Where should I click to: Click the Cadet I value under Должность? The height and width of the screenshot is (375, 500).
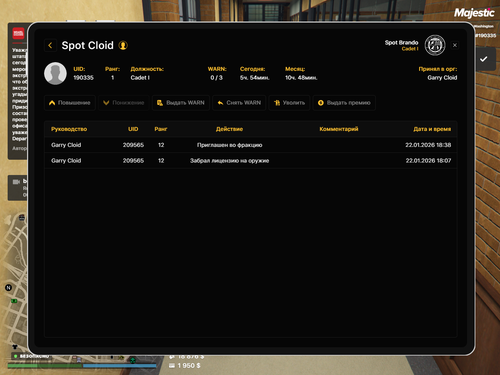click(140, 78)
